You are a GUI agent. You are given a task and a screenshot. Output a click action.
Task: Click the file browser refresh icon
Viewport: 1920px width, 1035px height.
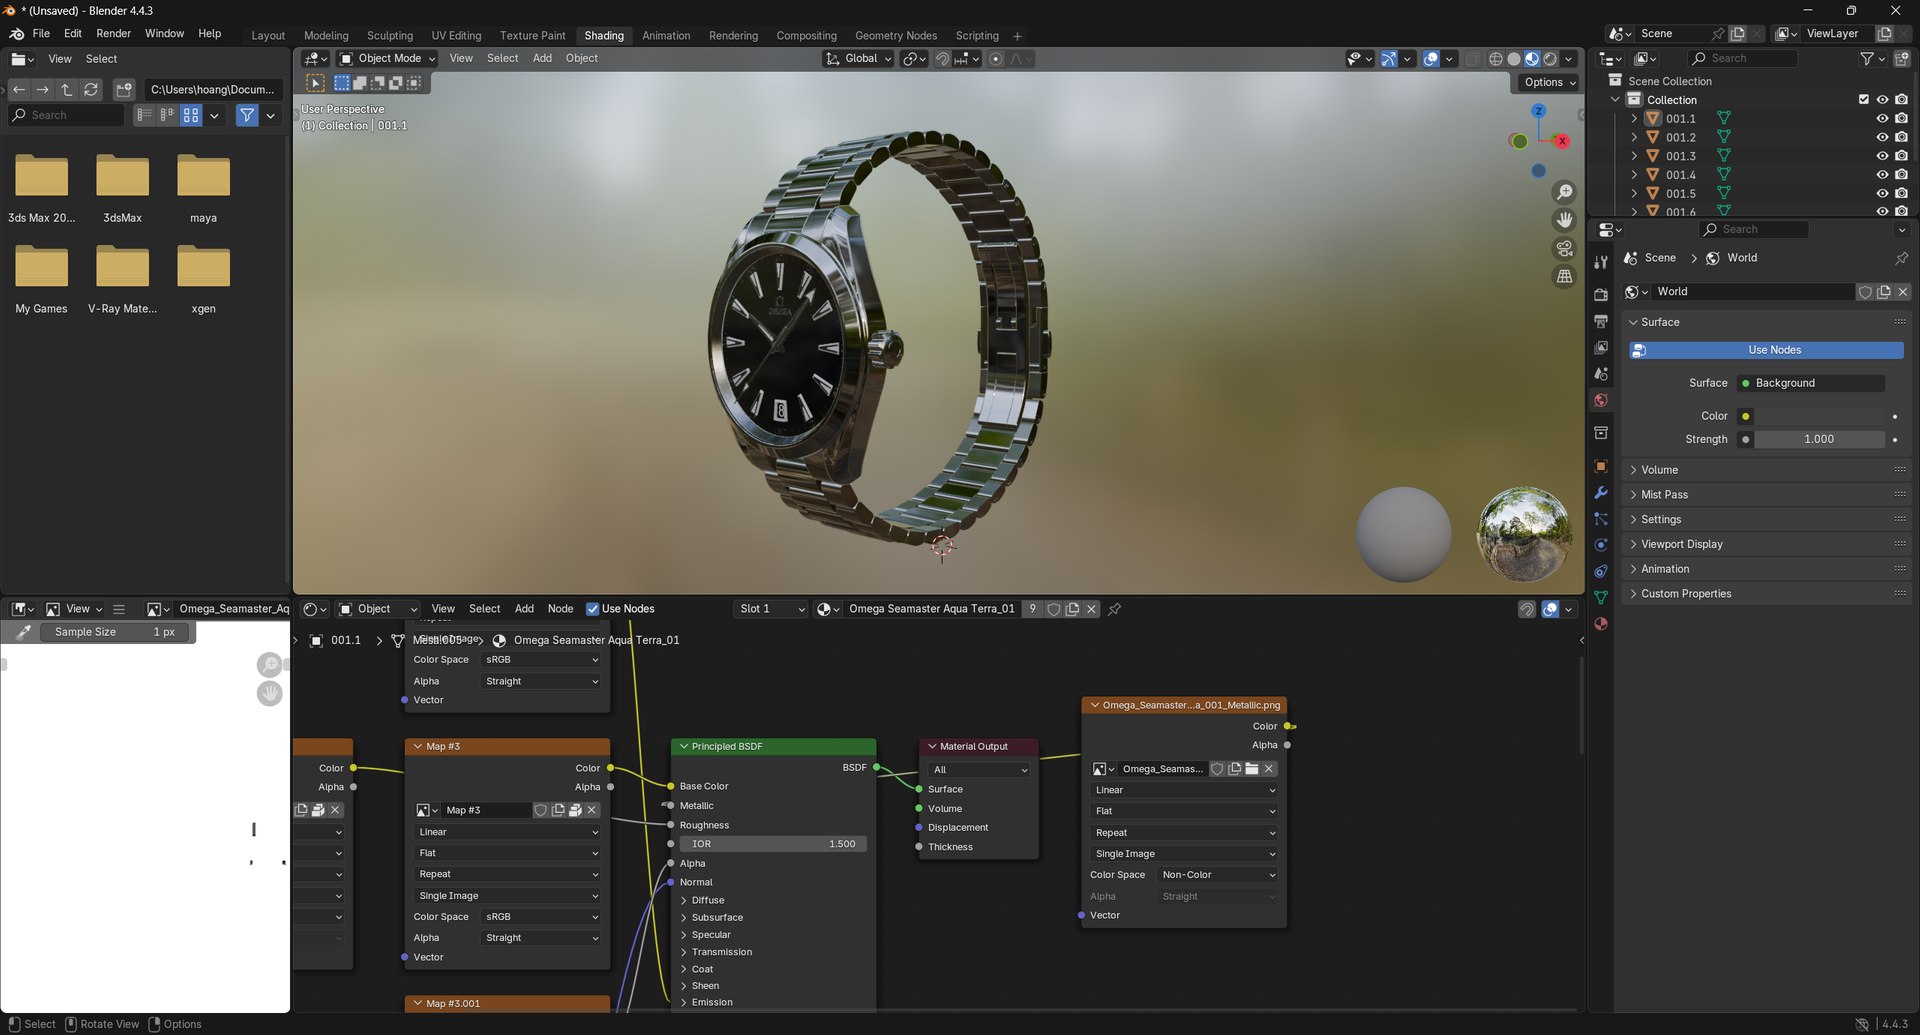[x=91, y=90]
